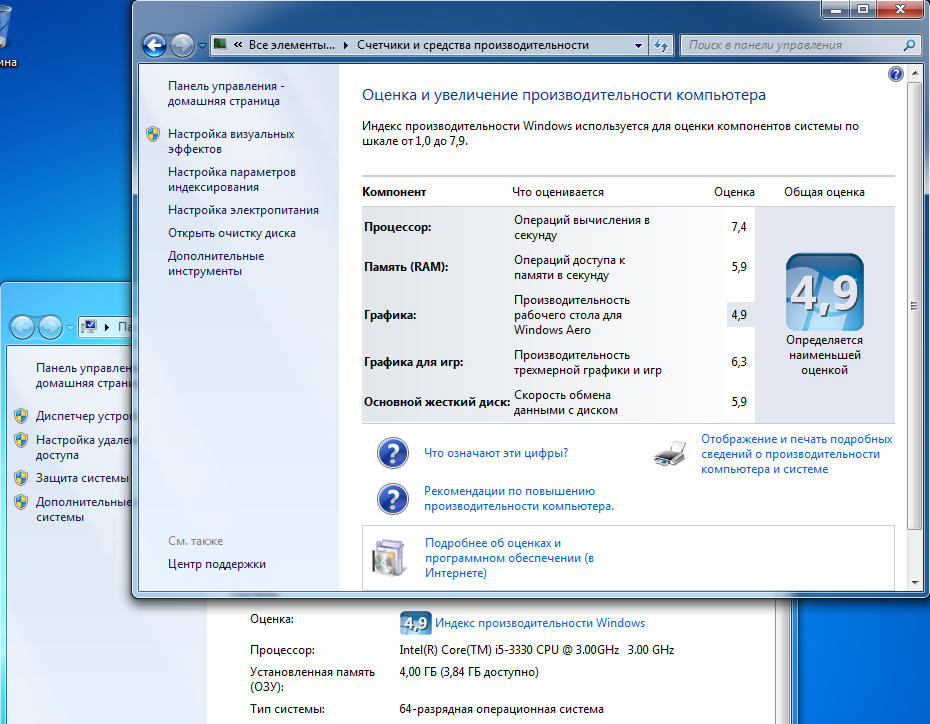Open 'Отображение и печать подробных сведений' link
This screenshot has width=930, height=724.
tap(797, 454)
